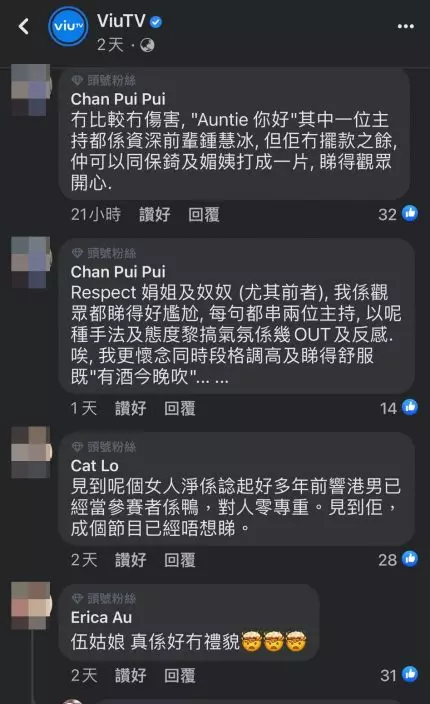Like the Auntie 你好 comment by Chan Pui Pui
Viewport: 430px width, 704px height.
click(x=154, y=215)
